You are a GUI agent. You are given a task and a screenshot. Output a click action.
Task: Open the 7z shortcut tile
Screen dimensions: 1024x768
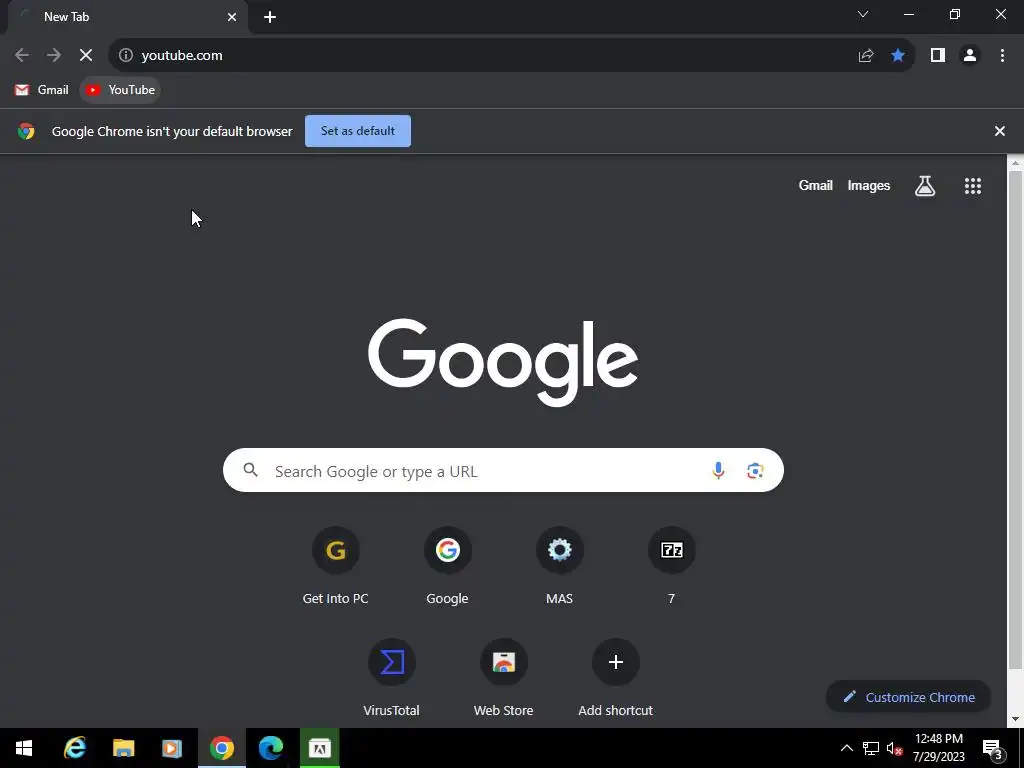671,566
